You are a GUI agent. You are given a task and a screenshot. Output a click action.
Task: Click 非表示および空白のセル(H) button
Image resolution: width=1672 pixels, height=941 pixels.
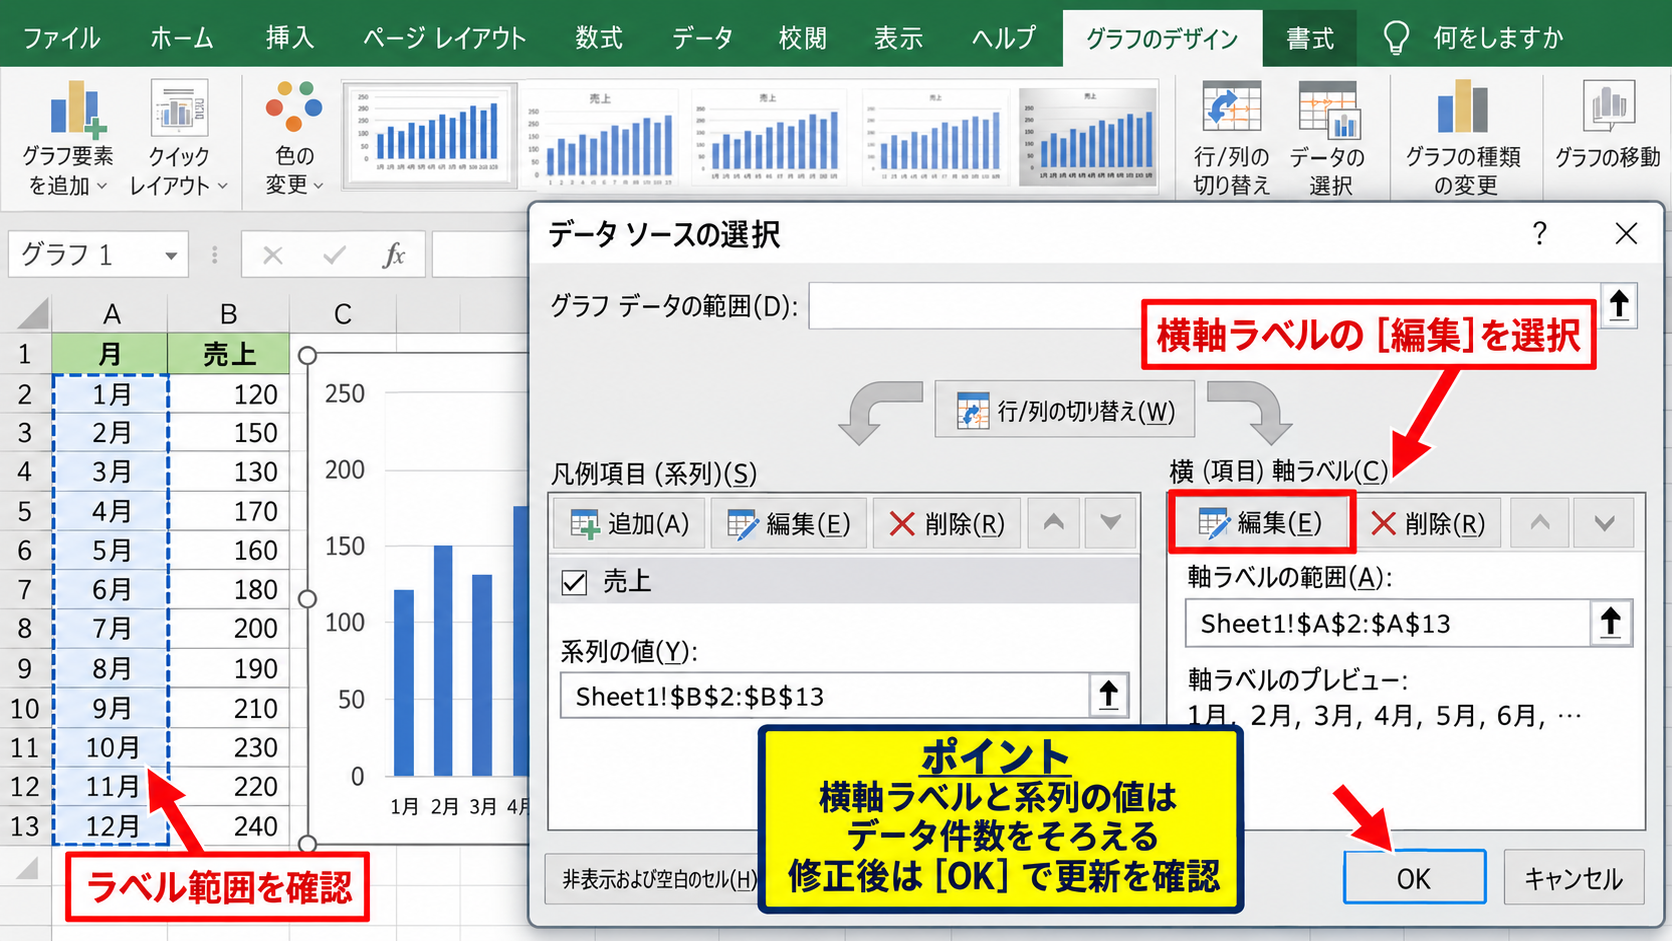click(652, 879)
